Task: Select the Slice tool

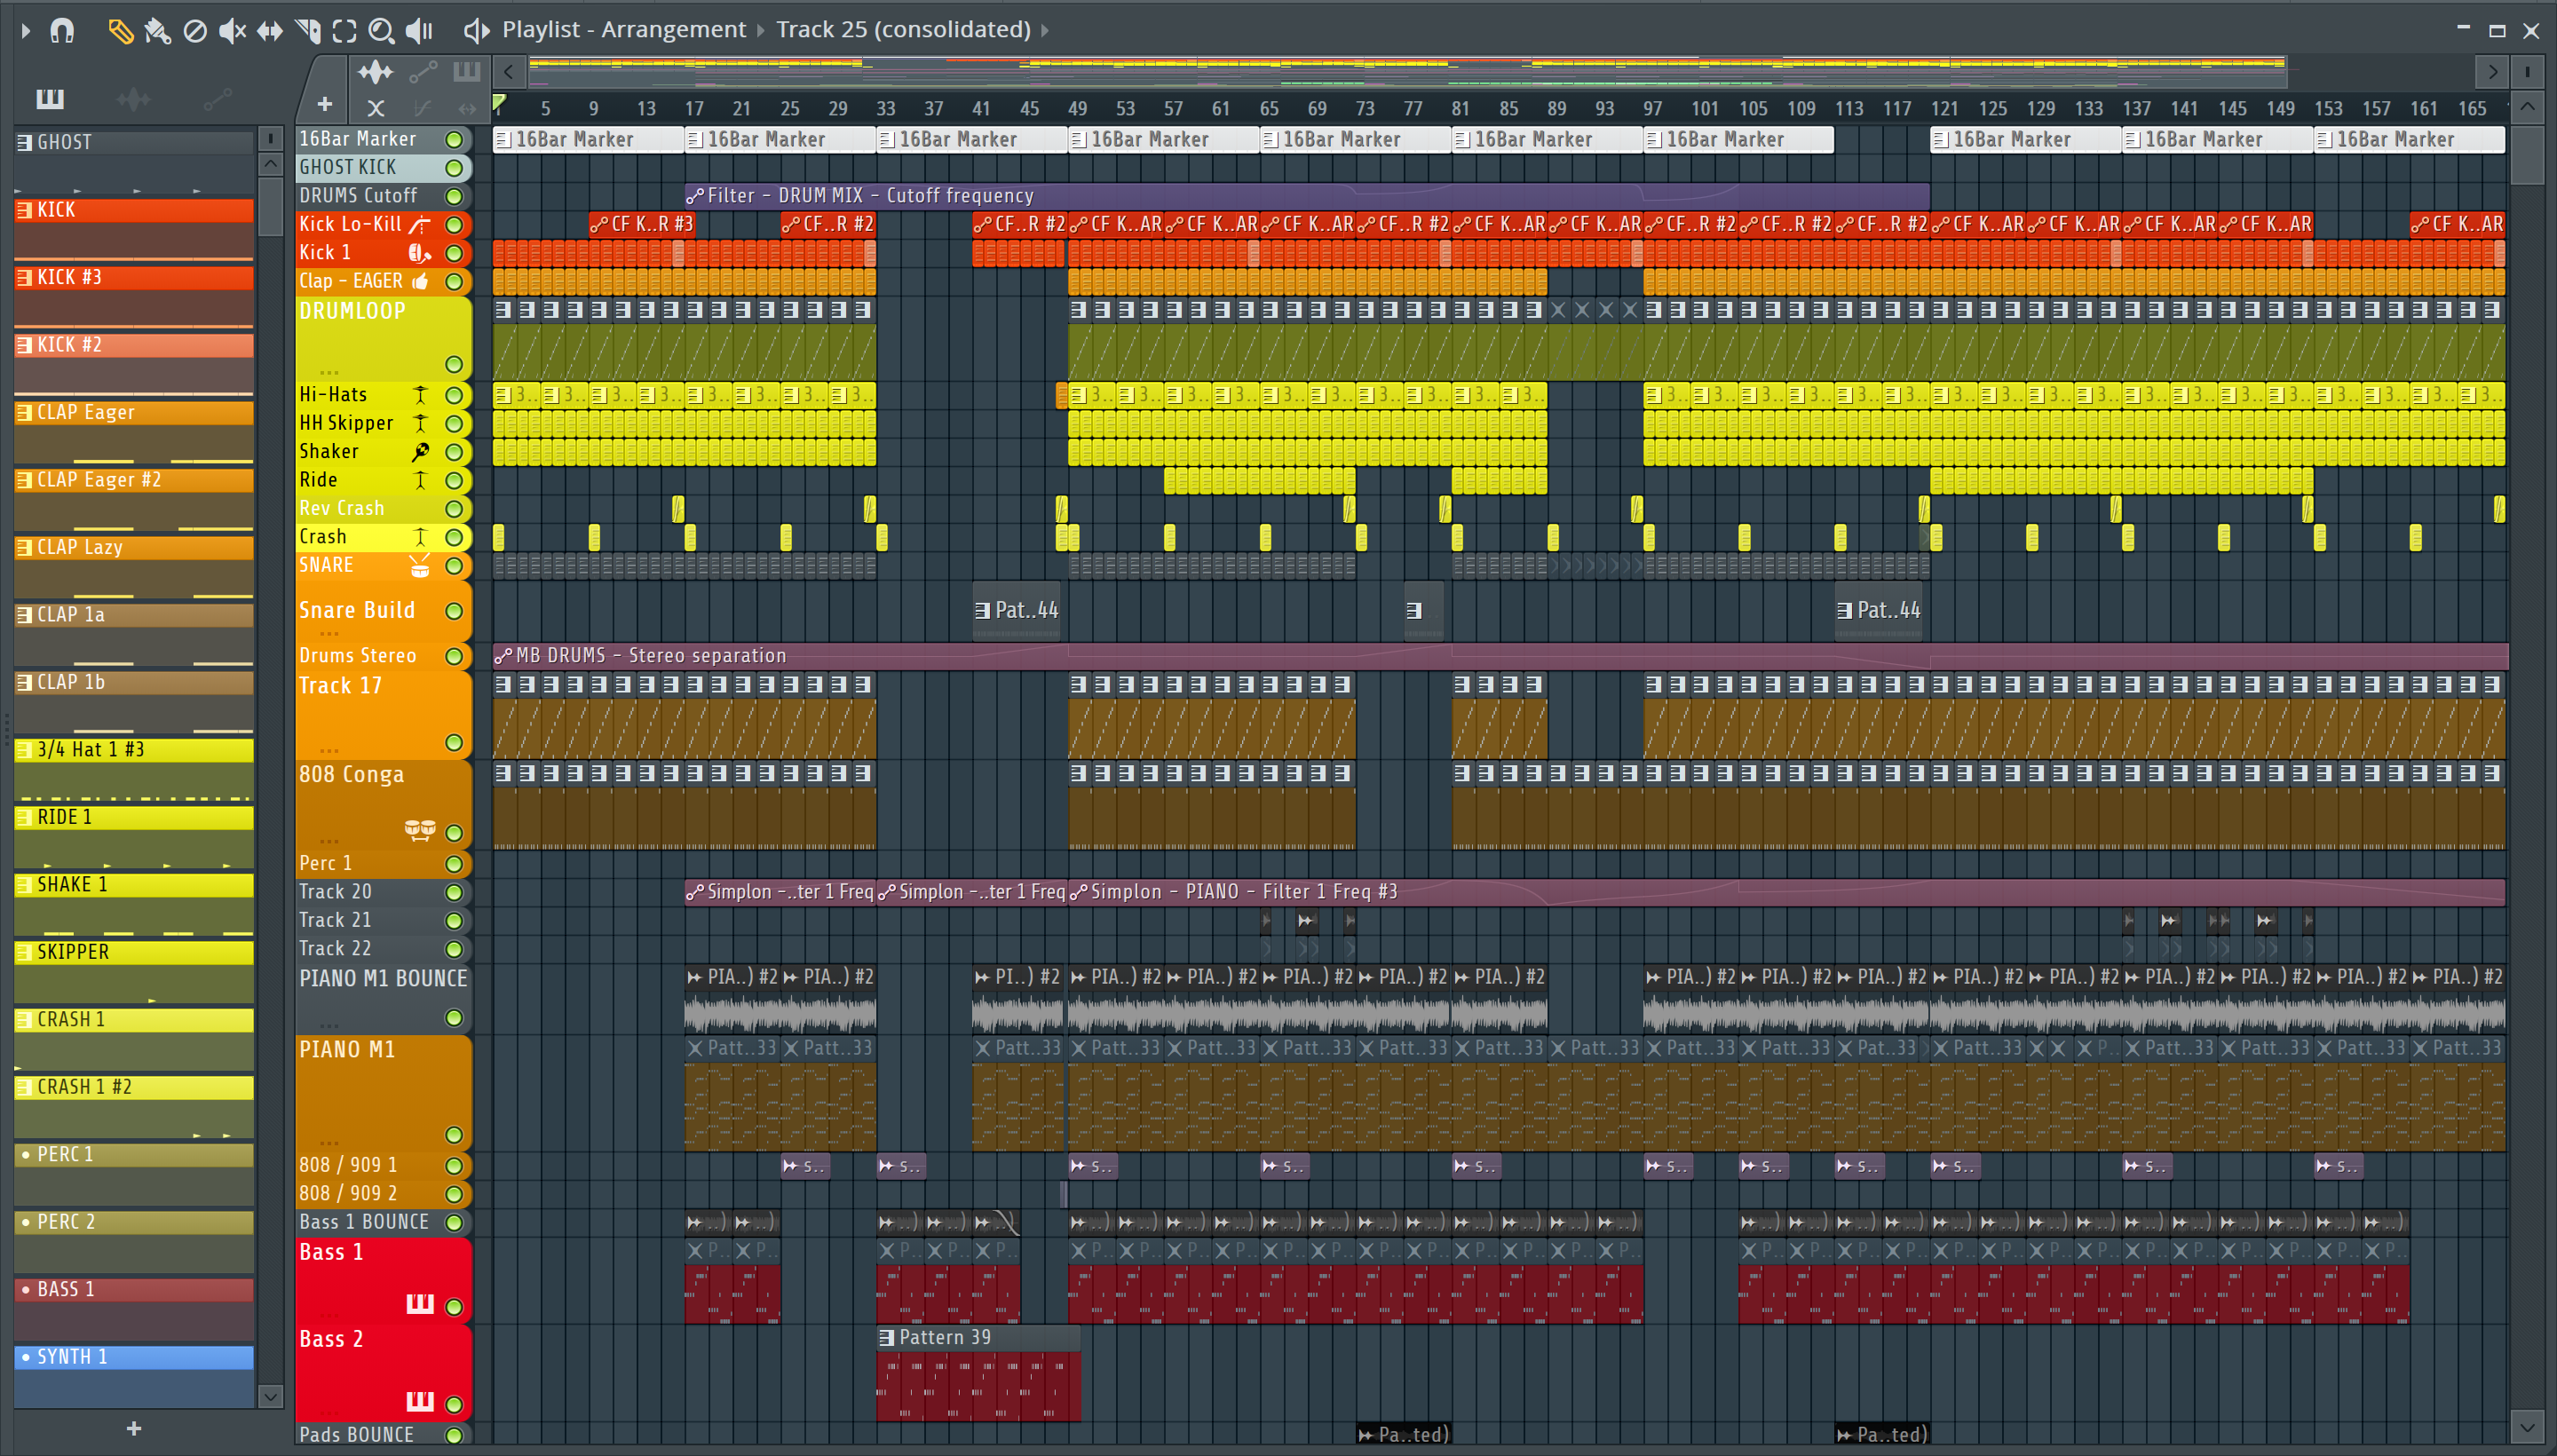Action: pyautogui.click(x=307, y=31)
